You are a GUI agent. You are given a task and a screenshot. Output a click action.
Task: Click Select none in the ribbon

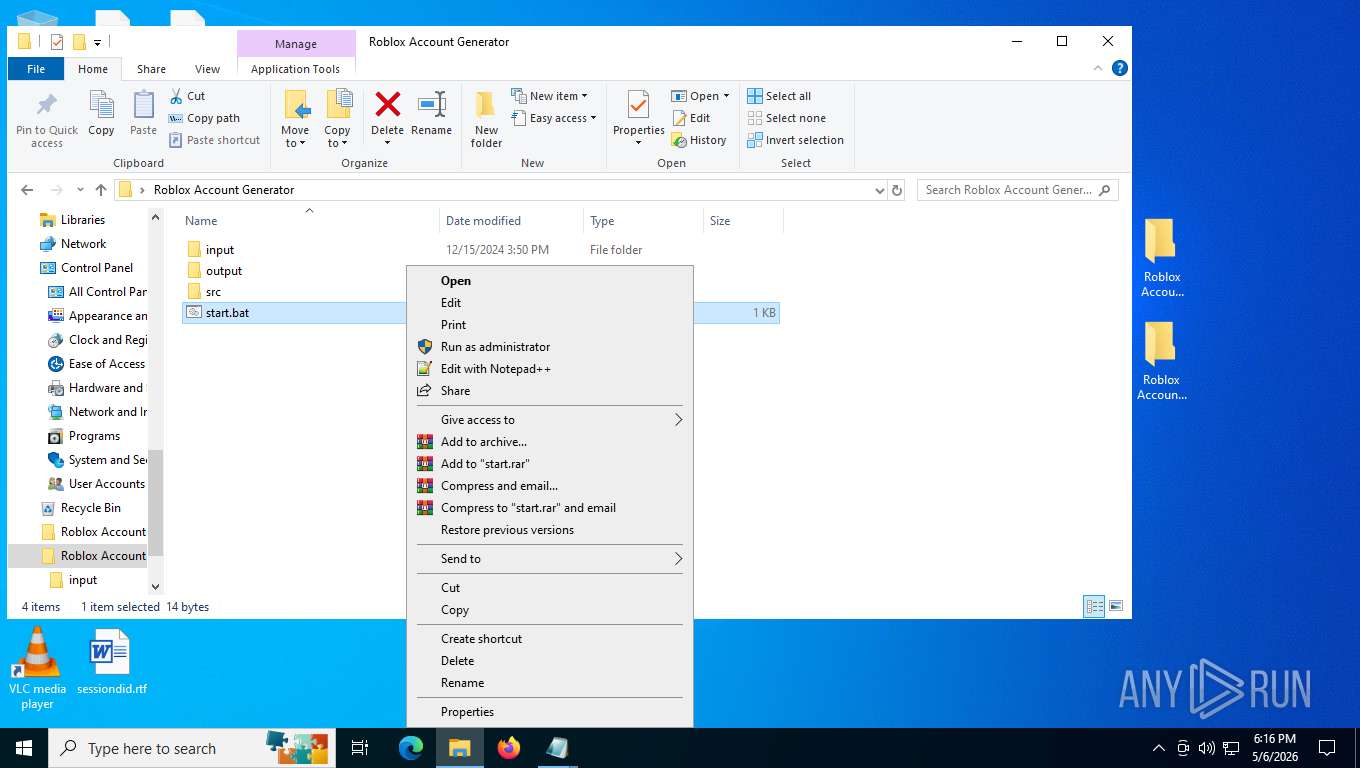tap(787, 118)
